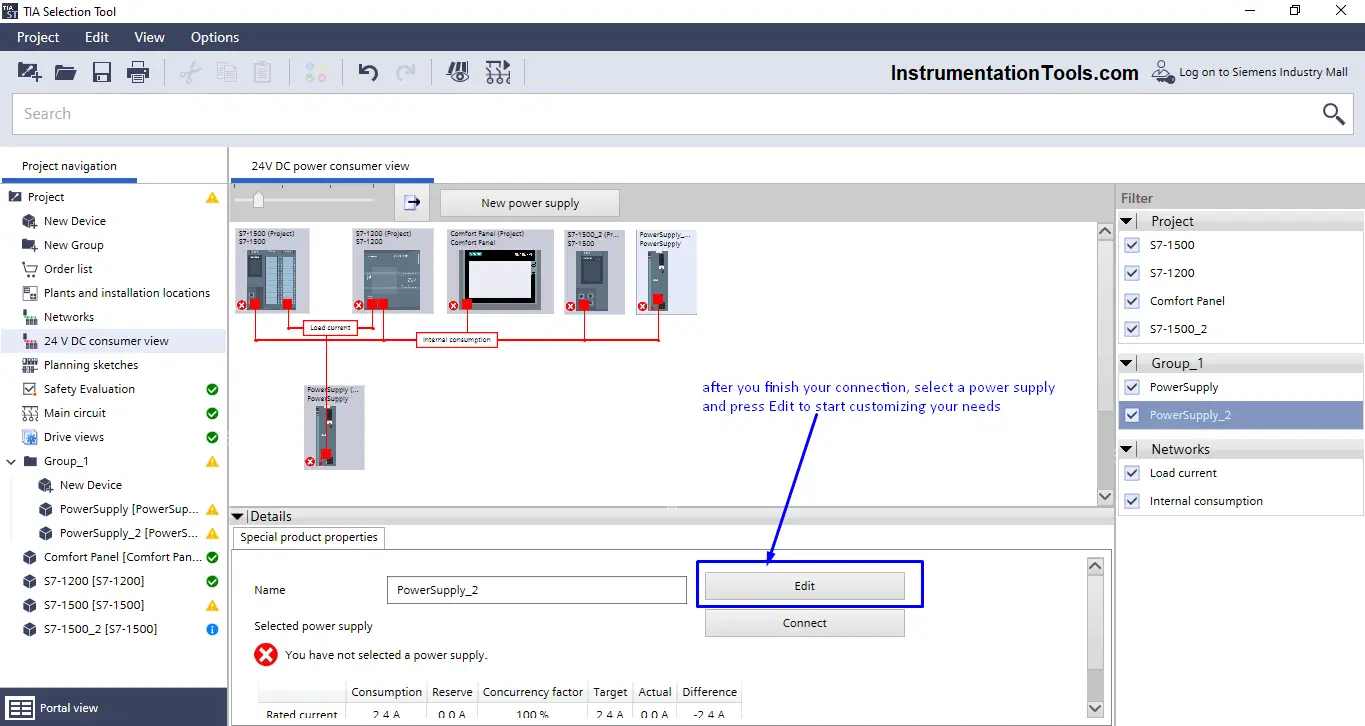Click blue info icon on S7-1500_2 row
The width and height of the screenshot is (1365, 726).
(x=212, y=629)
